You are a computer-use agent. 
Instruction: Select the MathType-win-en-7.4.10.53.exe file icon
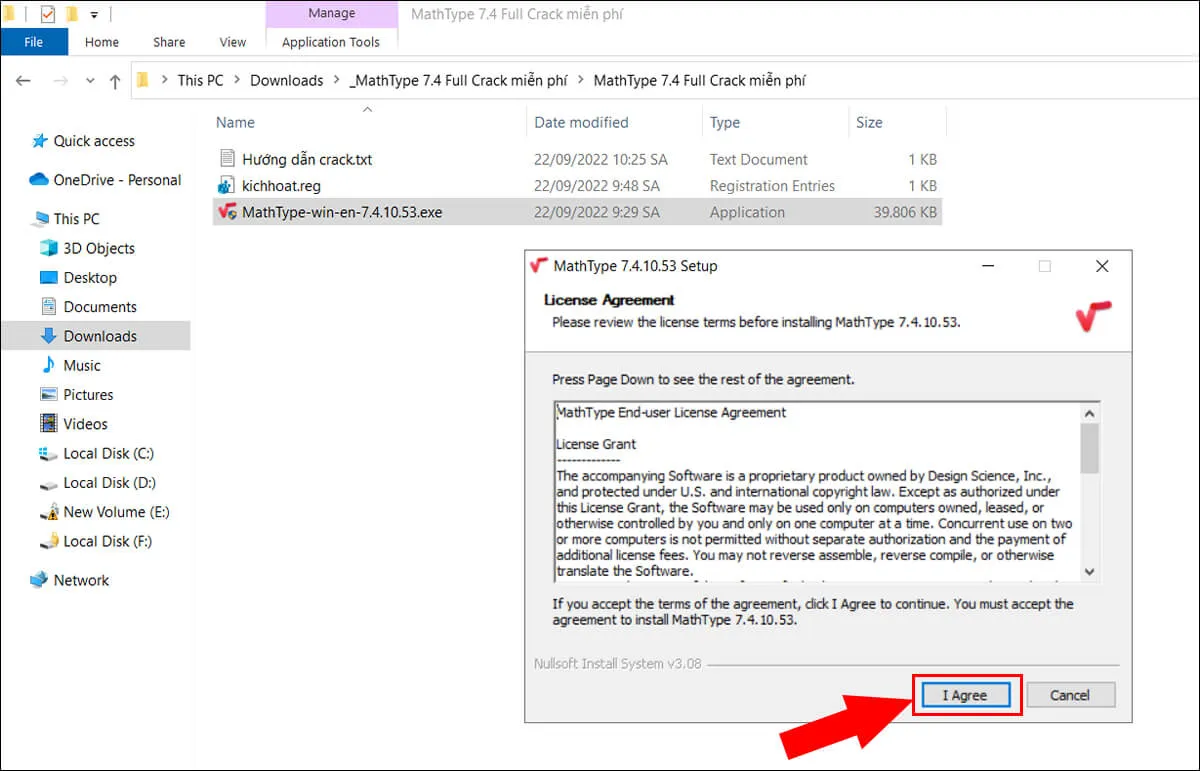point(227,212)
